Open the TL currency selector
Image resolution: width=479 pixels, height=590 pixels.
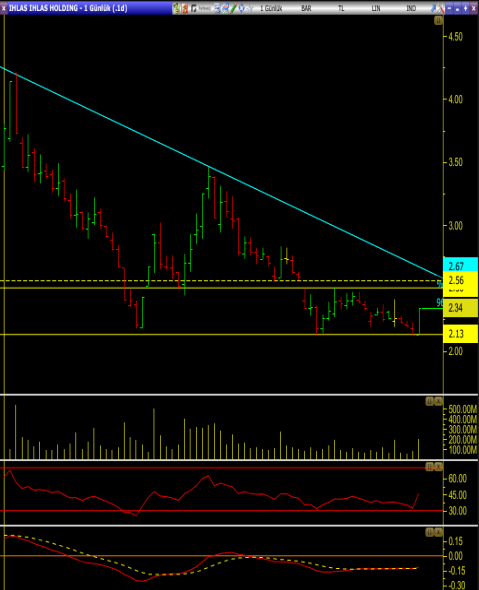coord(341,8)
